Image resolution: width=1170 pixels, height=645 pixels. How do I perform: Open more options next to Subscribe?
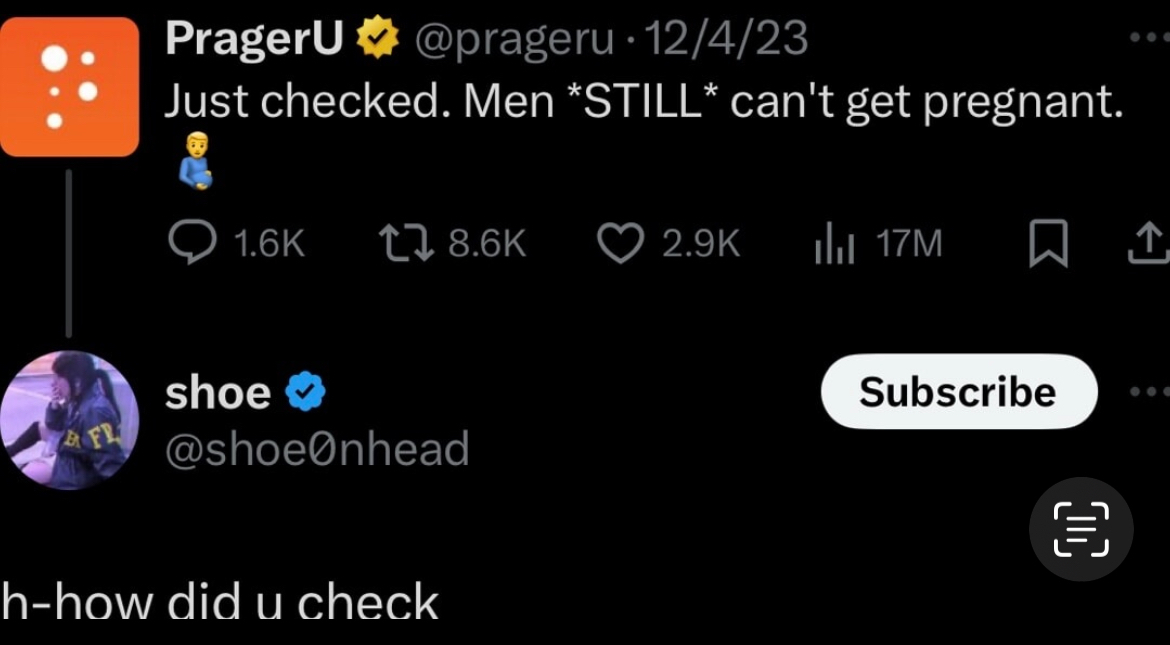pos(1148,392)
